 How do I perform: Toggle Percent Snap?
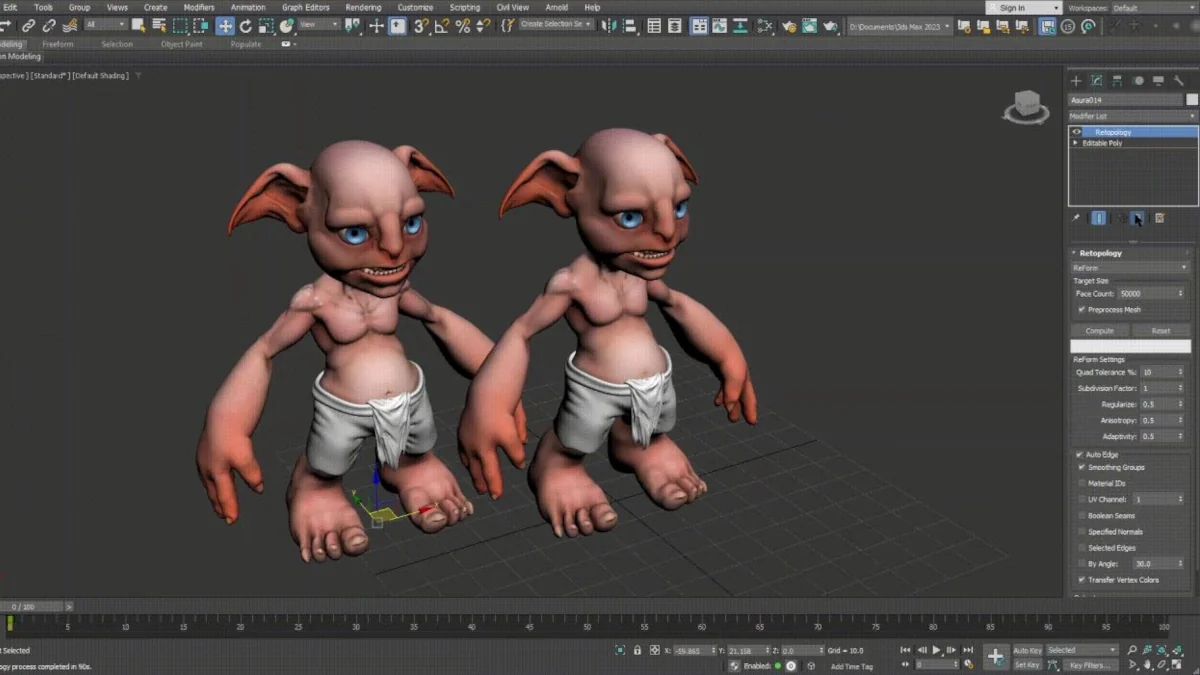pyautogui.click(x=463, y=25)
